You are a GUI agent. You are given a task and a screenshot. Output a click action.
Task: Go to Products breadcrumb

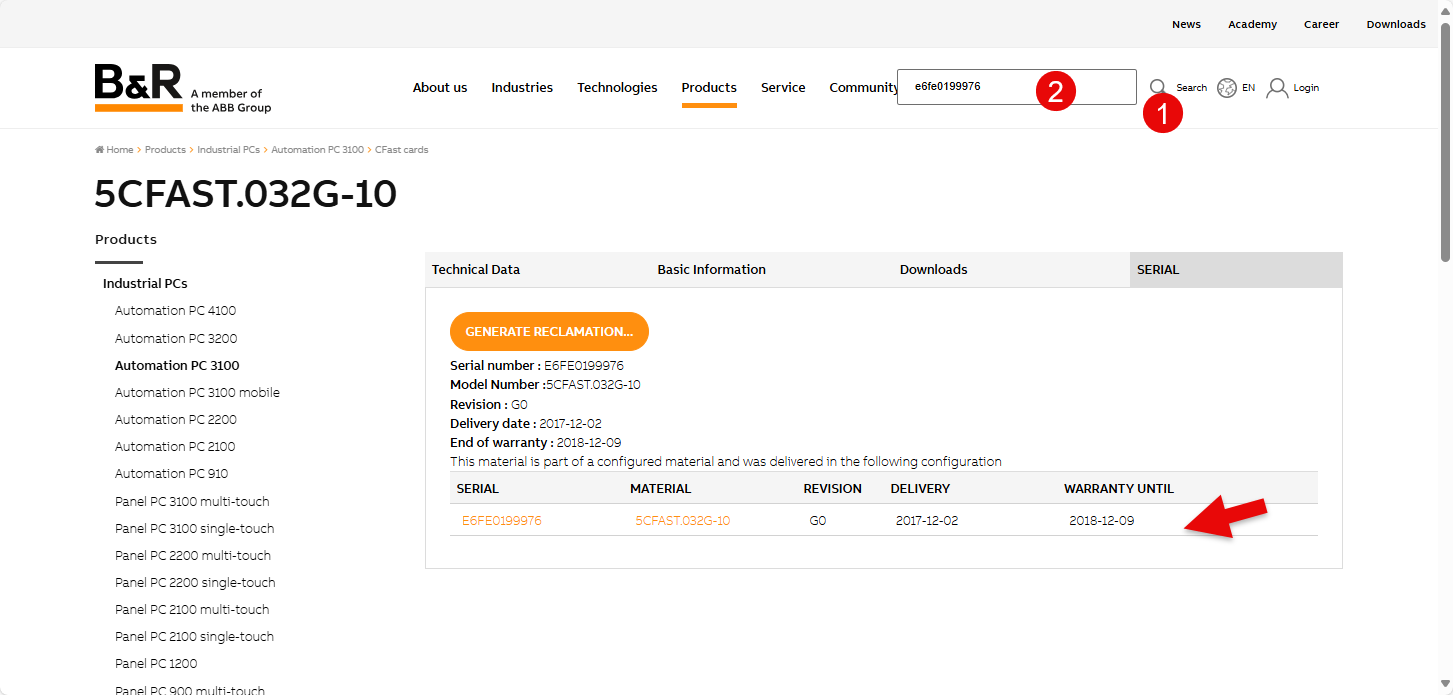coord(165,150)
